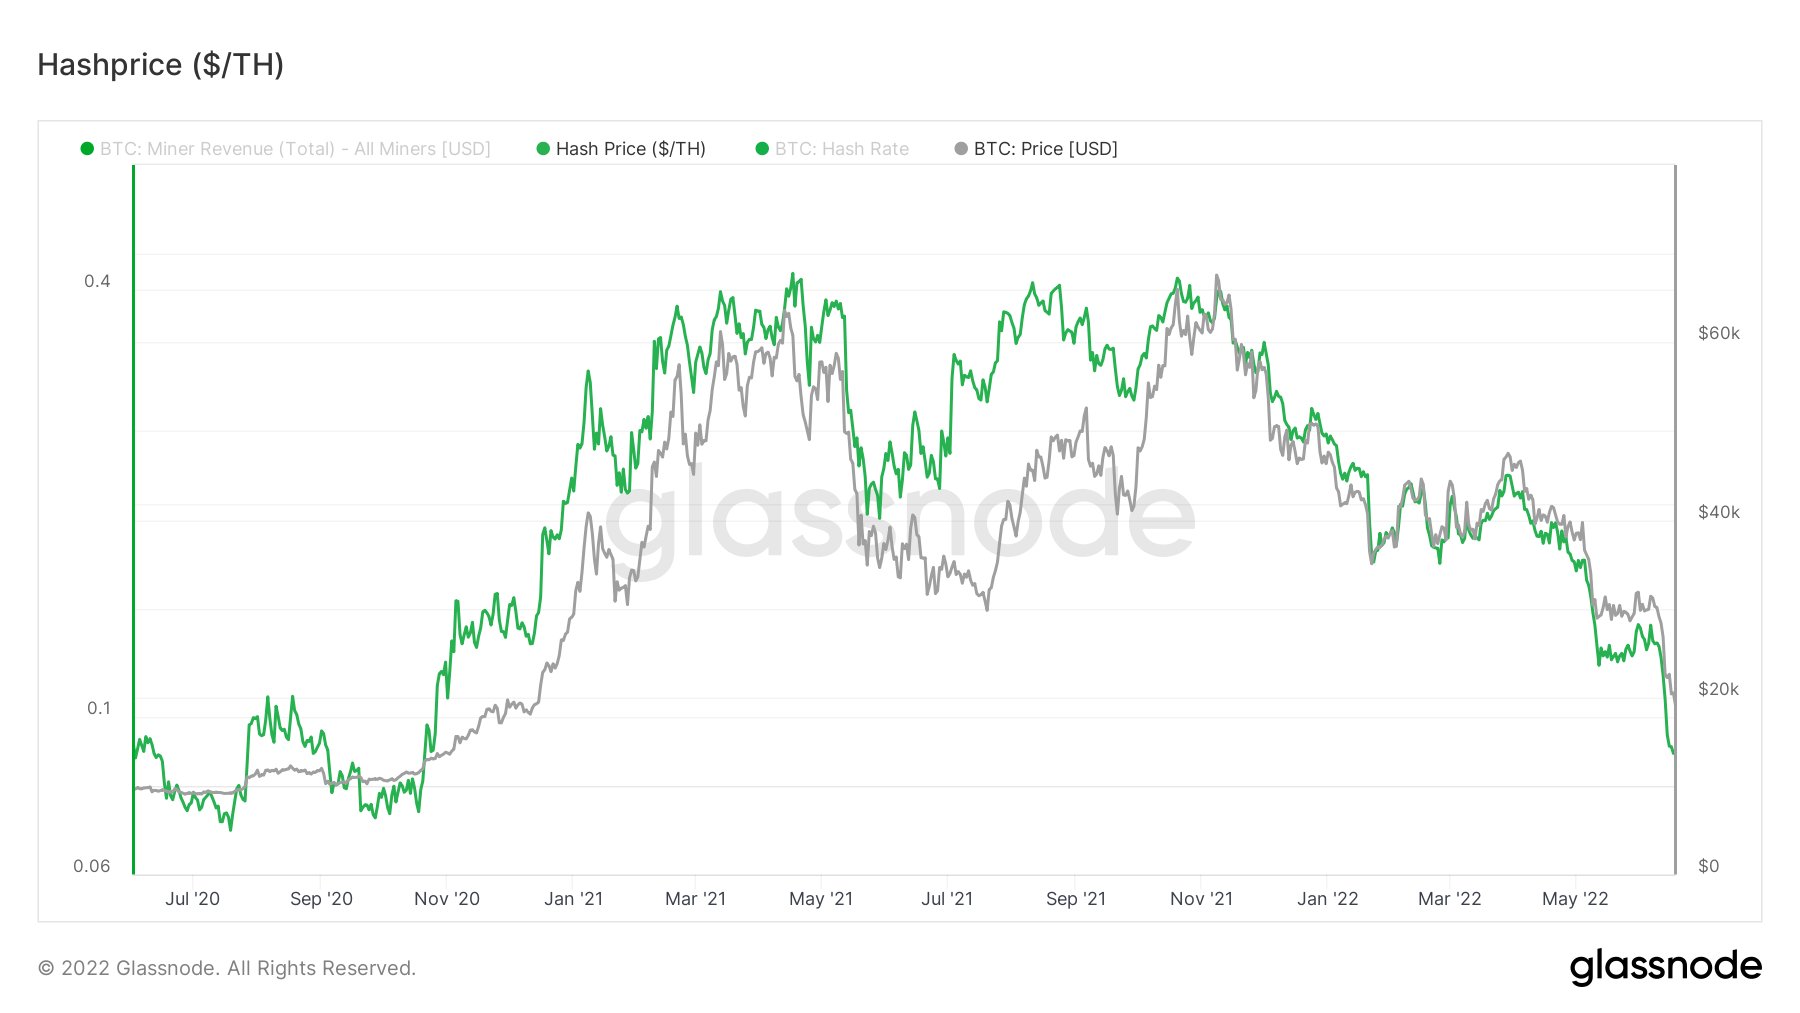Click the dot beside BTC: Miner Revenue legend
This screenshot has height=1013, width=1800.
pyautogui.click(x=87, y=149)
